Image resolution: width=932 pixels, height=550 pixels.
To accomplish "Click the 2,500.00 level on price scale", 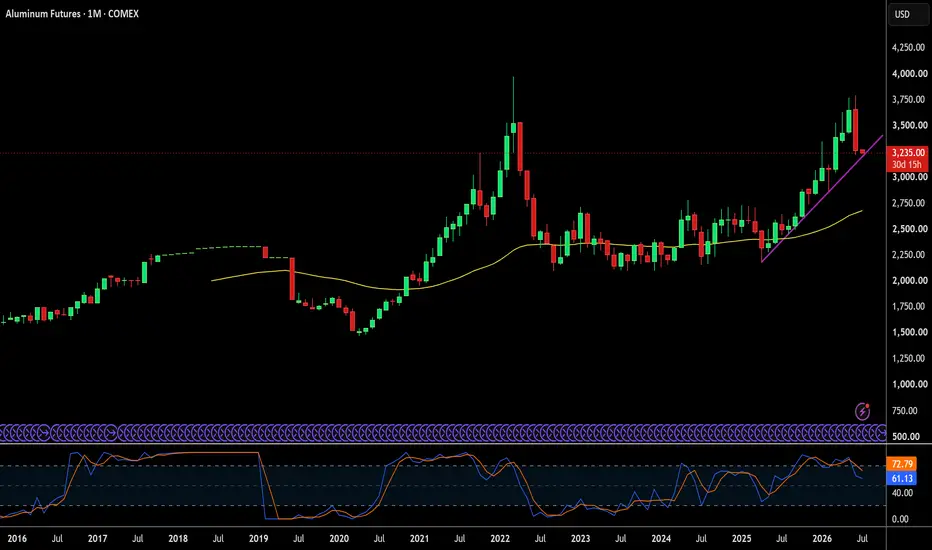I will (x=909, y=229).
